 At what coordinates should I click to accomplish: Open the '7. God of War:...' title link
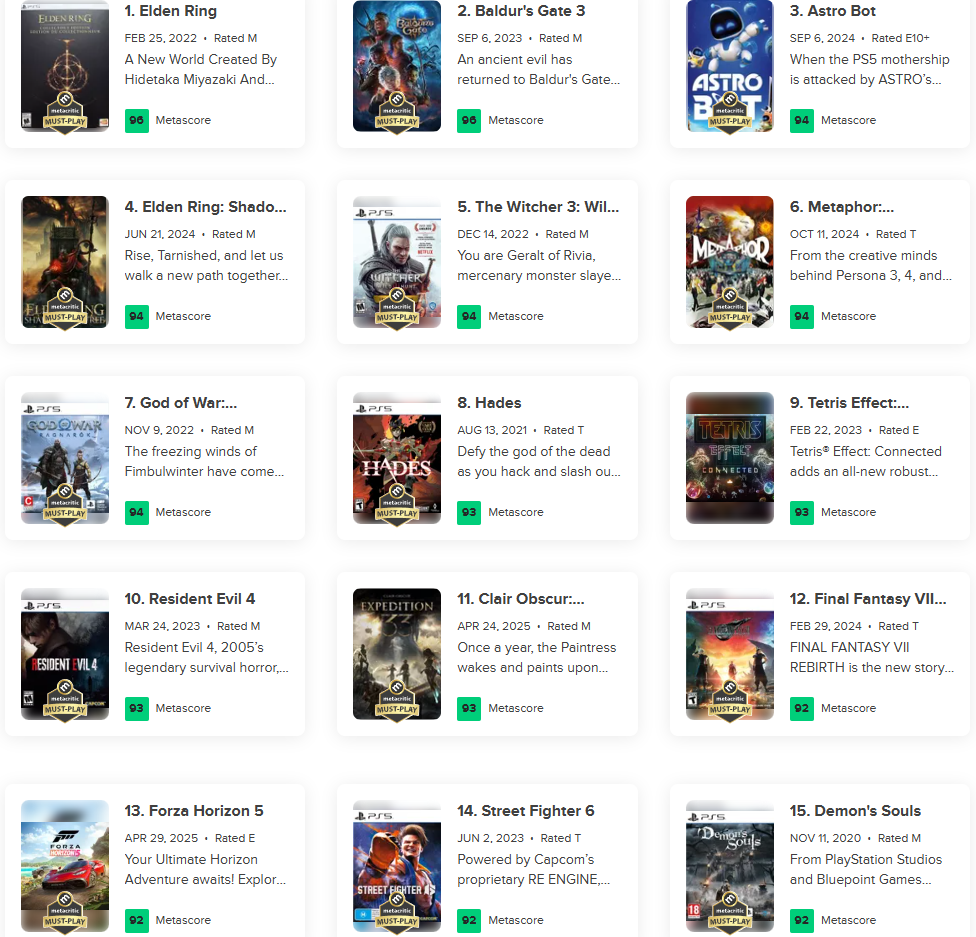(181, 403)
